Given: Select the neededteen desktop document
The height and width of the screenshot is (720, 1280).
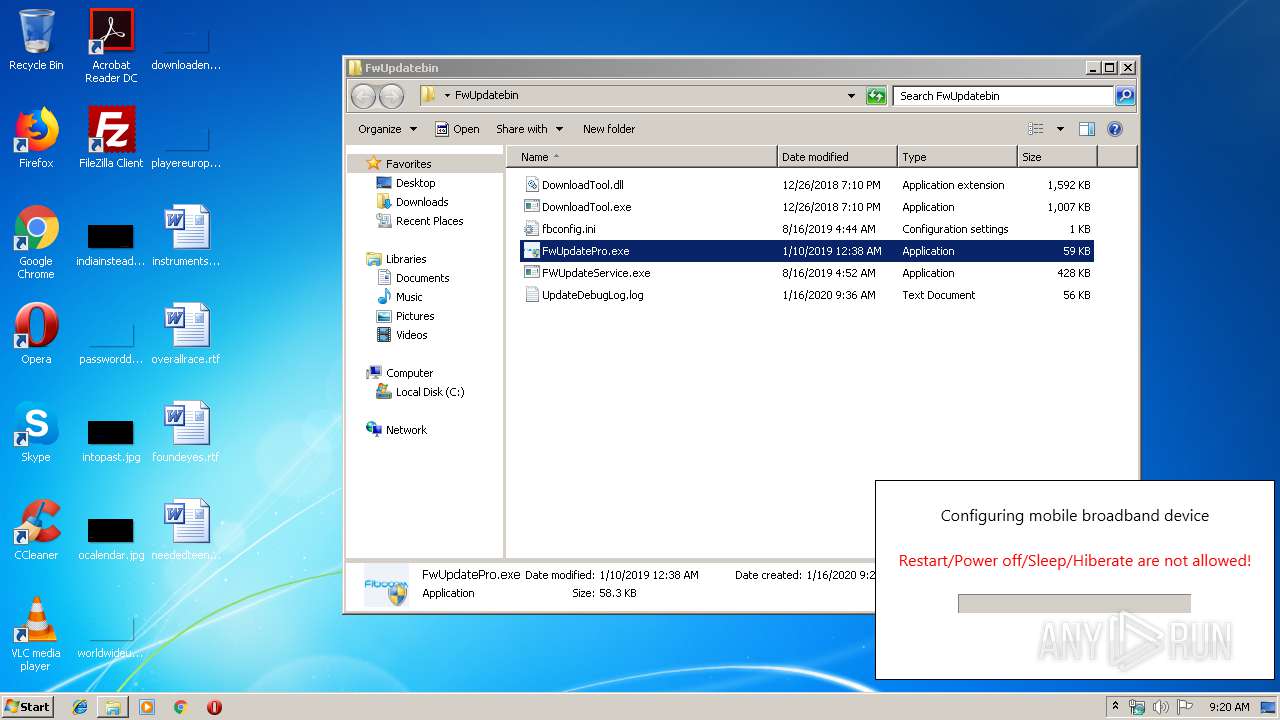Looking at the screenshot, I should click(186, 530).
